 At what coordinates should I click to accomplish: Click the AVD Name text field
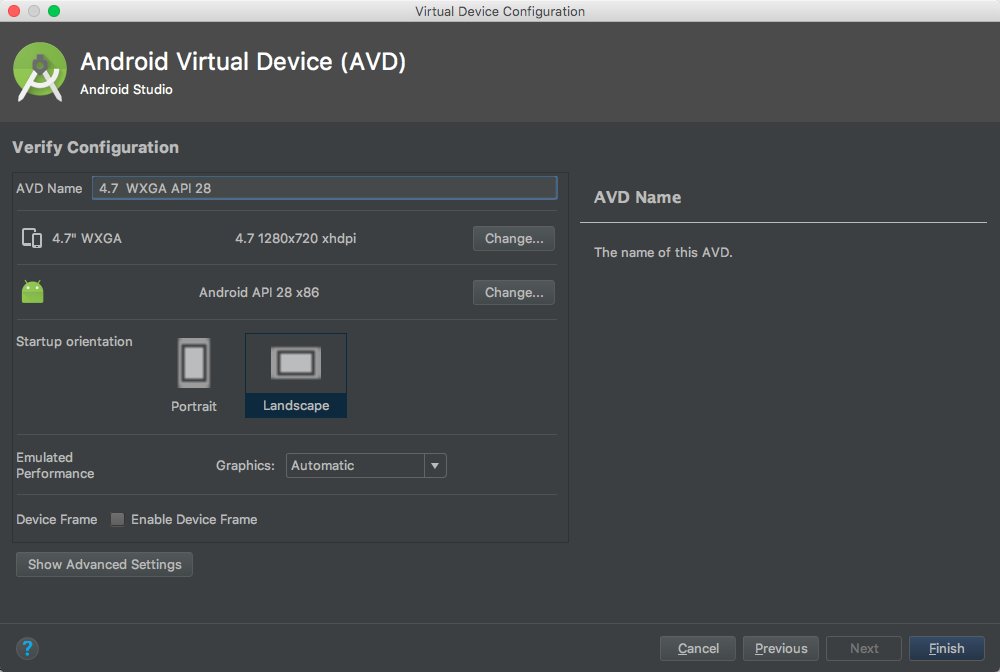[x=325, y=188]
